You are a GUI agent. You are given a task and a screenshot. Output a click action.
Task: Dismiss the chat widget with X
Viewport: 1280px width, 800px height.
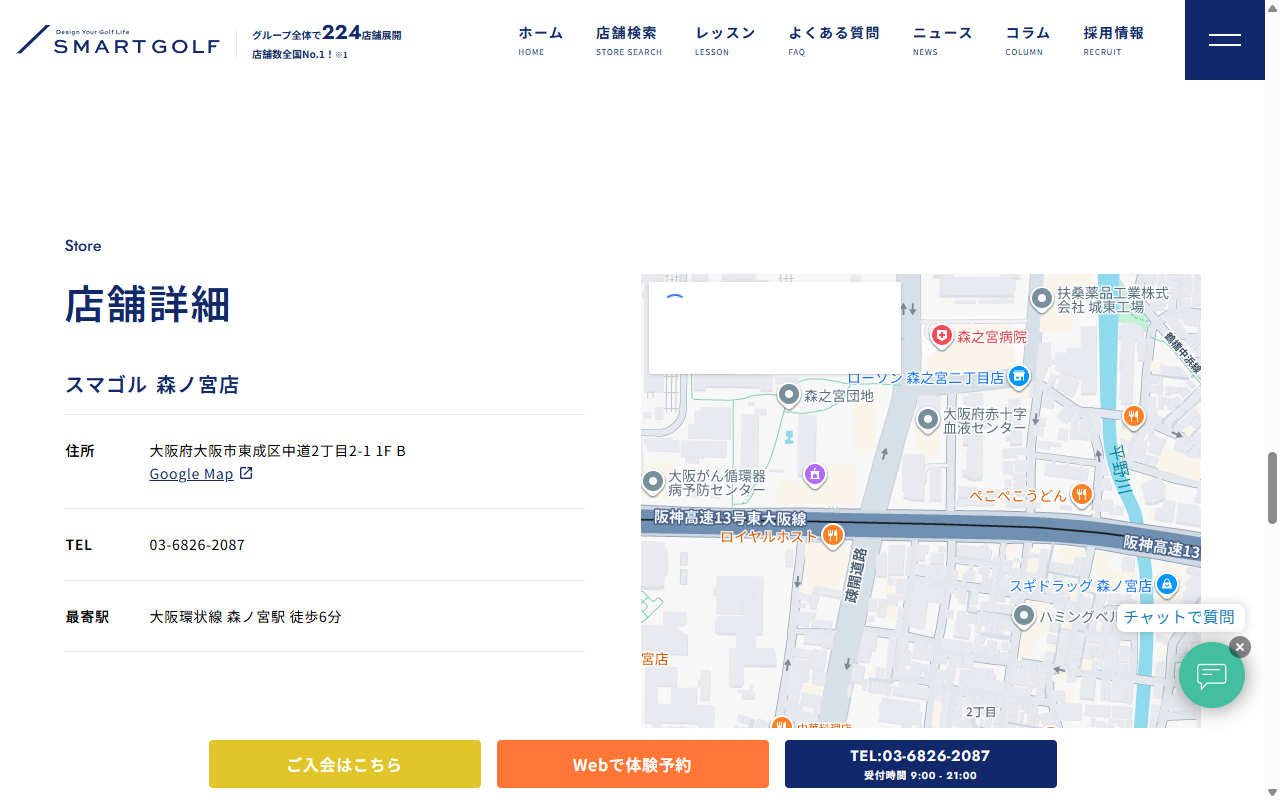coord(1240,647)
